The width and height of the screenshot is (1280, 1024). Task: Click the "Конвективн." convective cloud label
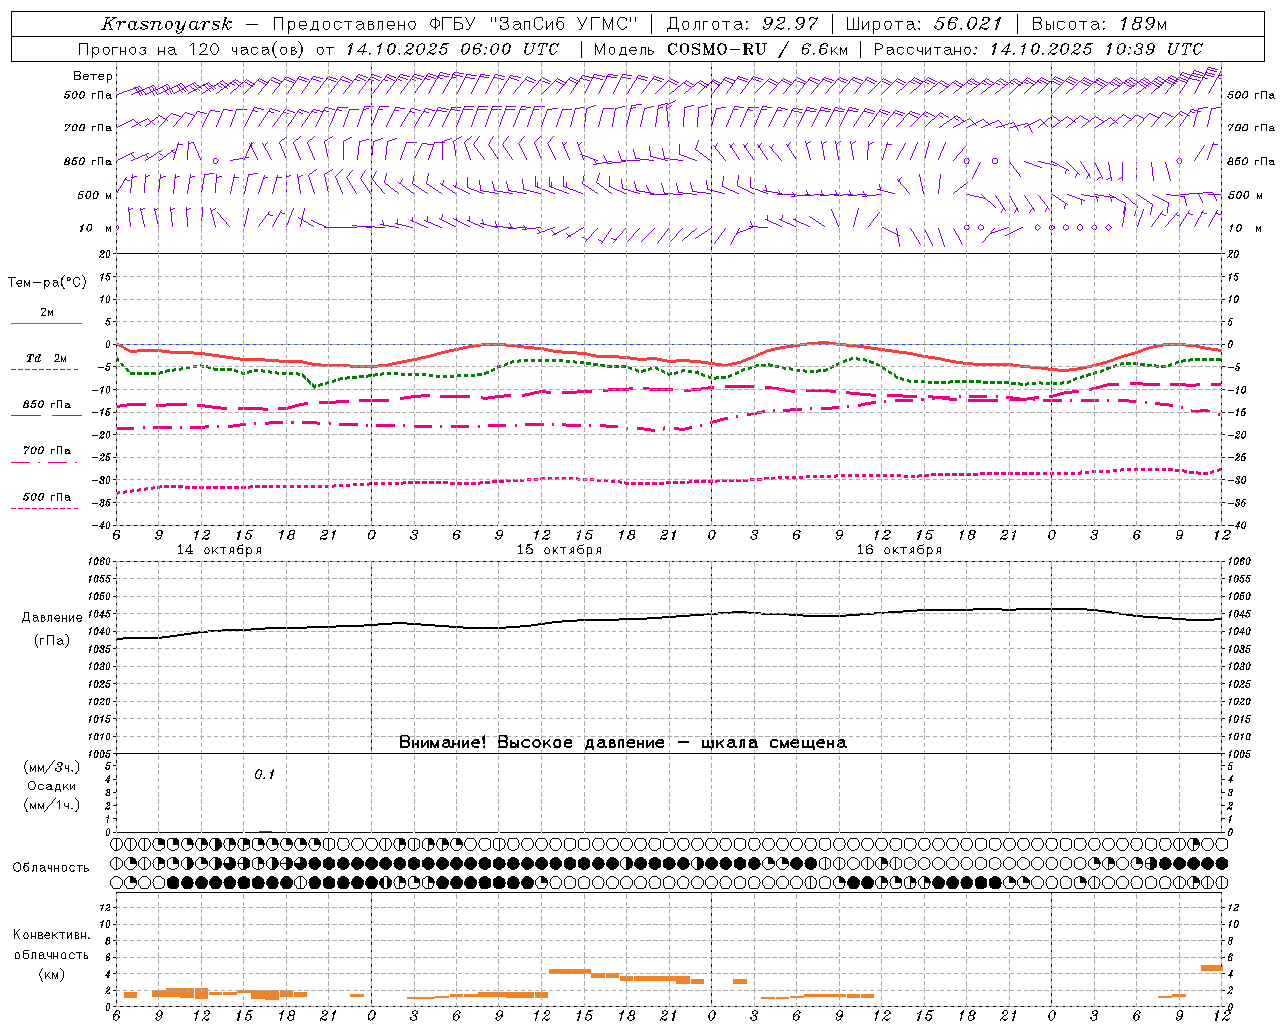click(52, 935)
